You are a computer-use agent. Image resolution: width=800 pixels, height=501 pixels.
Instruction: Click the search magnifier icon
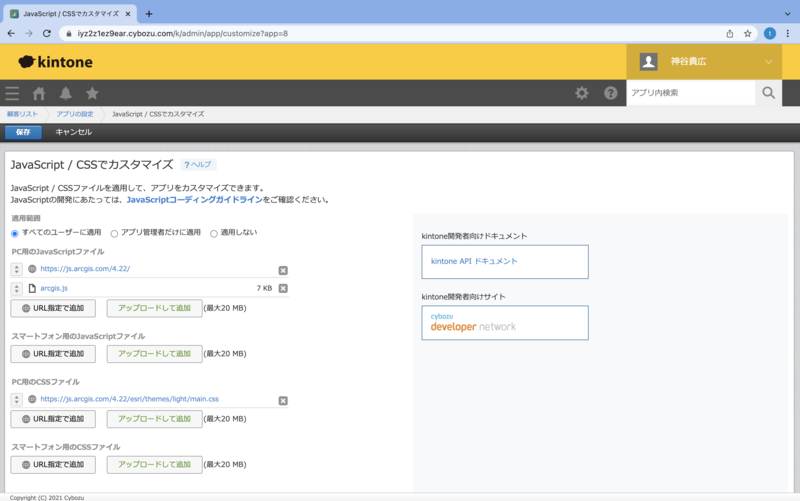[768, 93]
